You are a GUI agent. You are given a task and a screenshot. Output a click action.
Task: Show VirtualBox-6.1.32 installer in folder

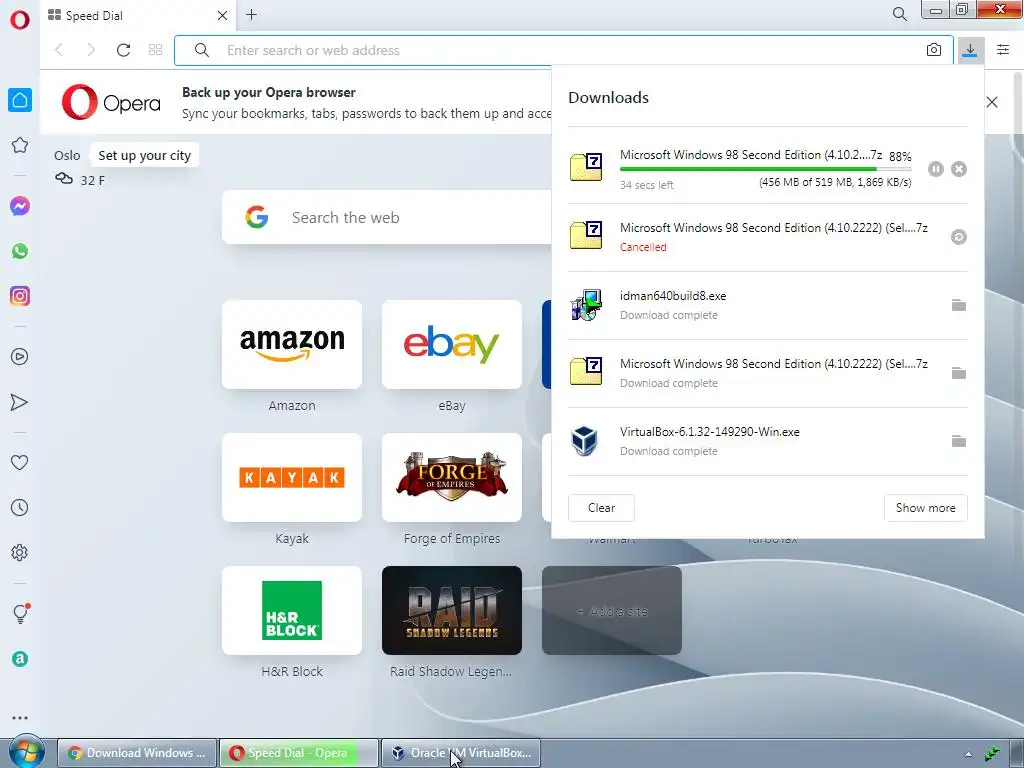959,441
